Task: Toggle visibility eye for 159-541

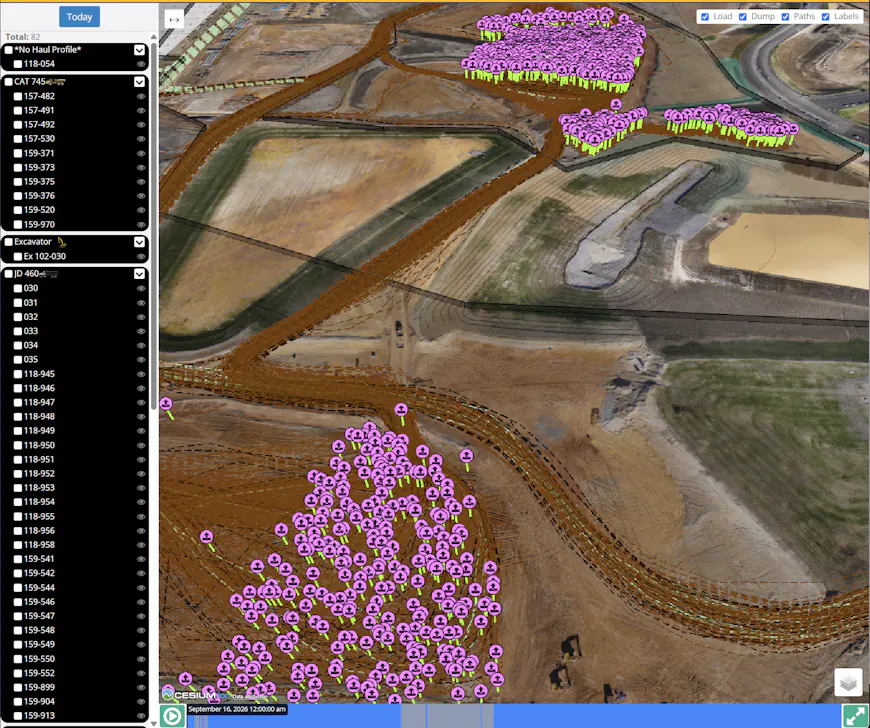Action: click(141, 559)
